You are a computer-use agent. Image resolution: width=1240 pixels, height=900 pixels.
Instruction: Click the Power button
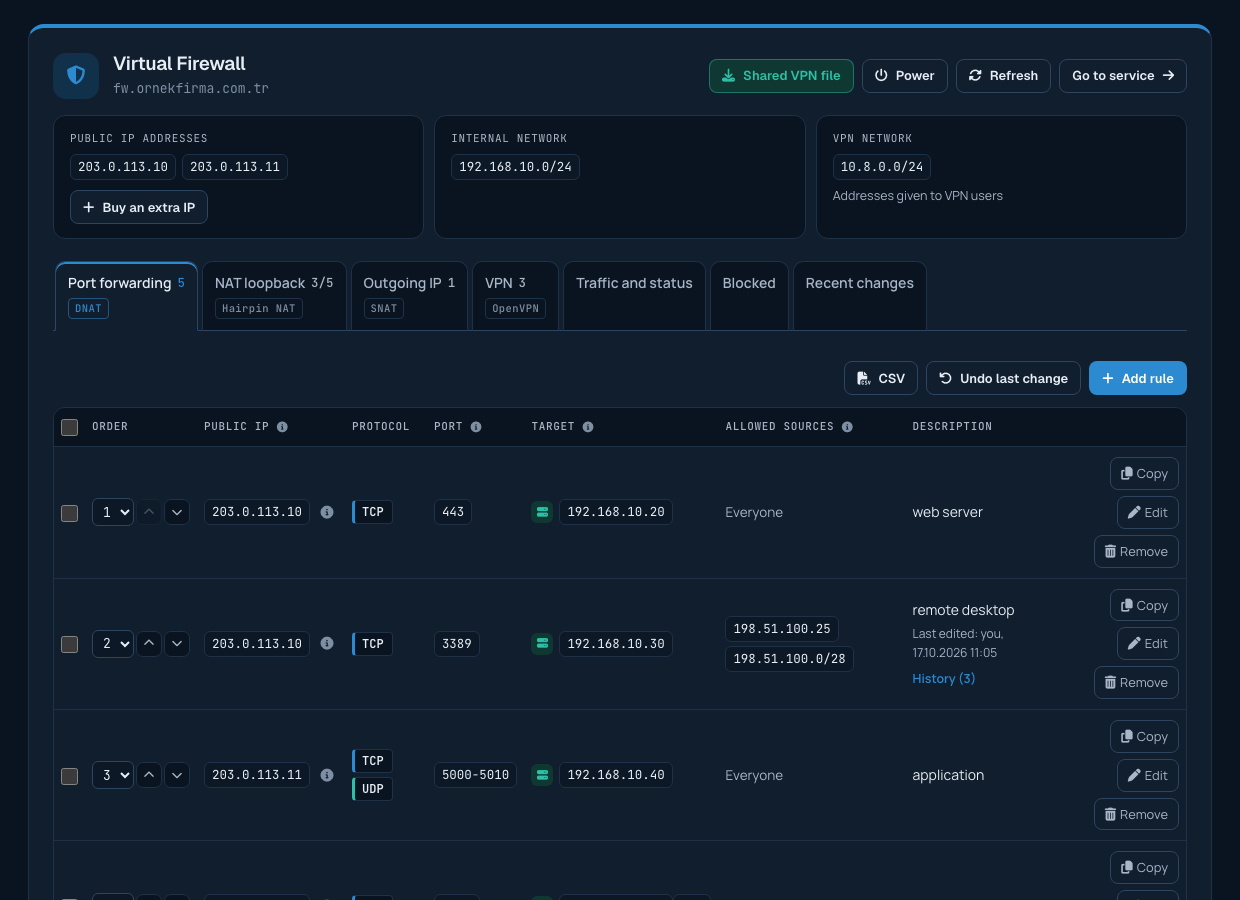click(904, 76)
